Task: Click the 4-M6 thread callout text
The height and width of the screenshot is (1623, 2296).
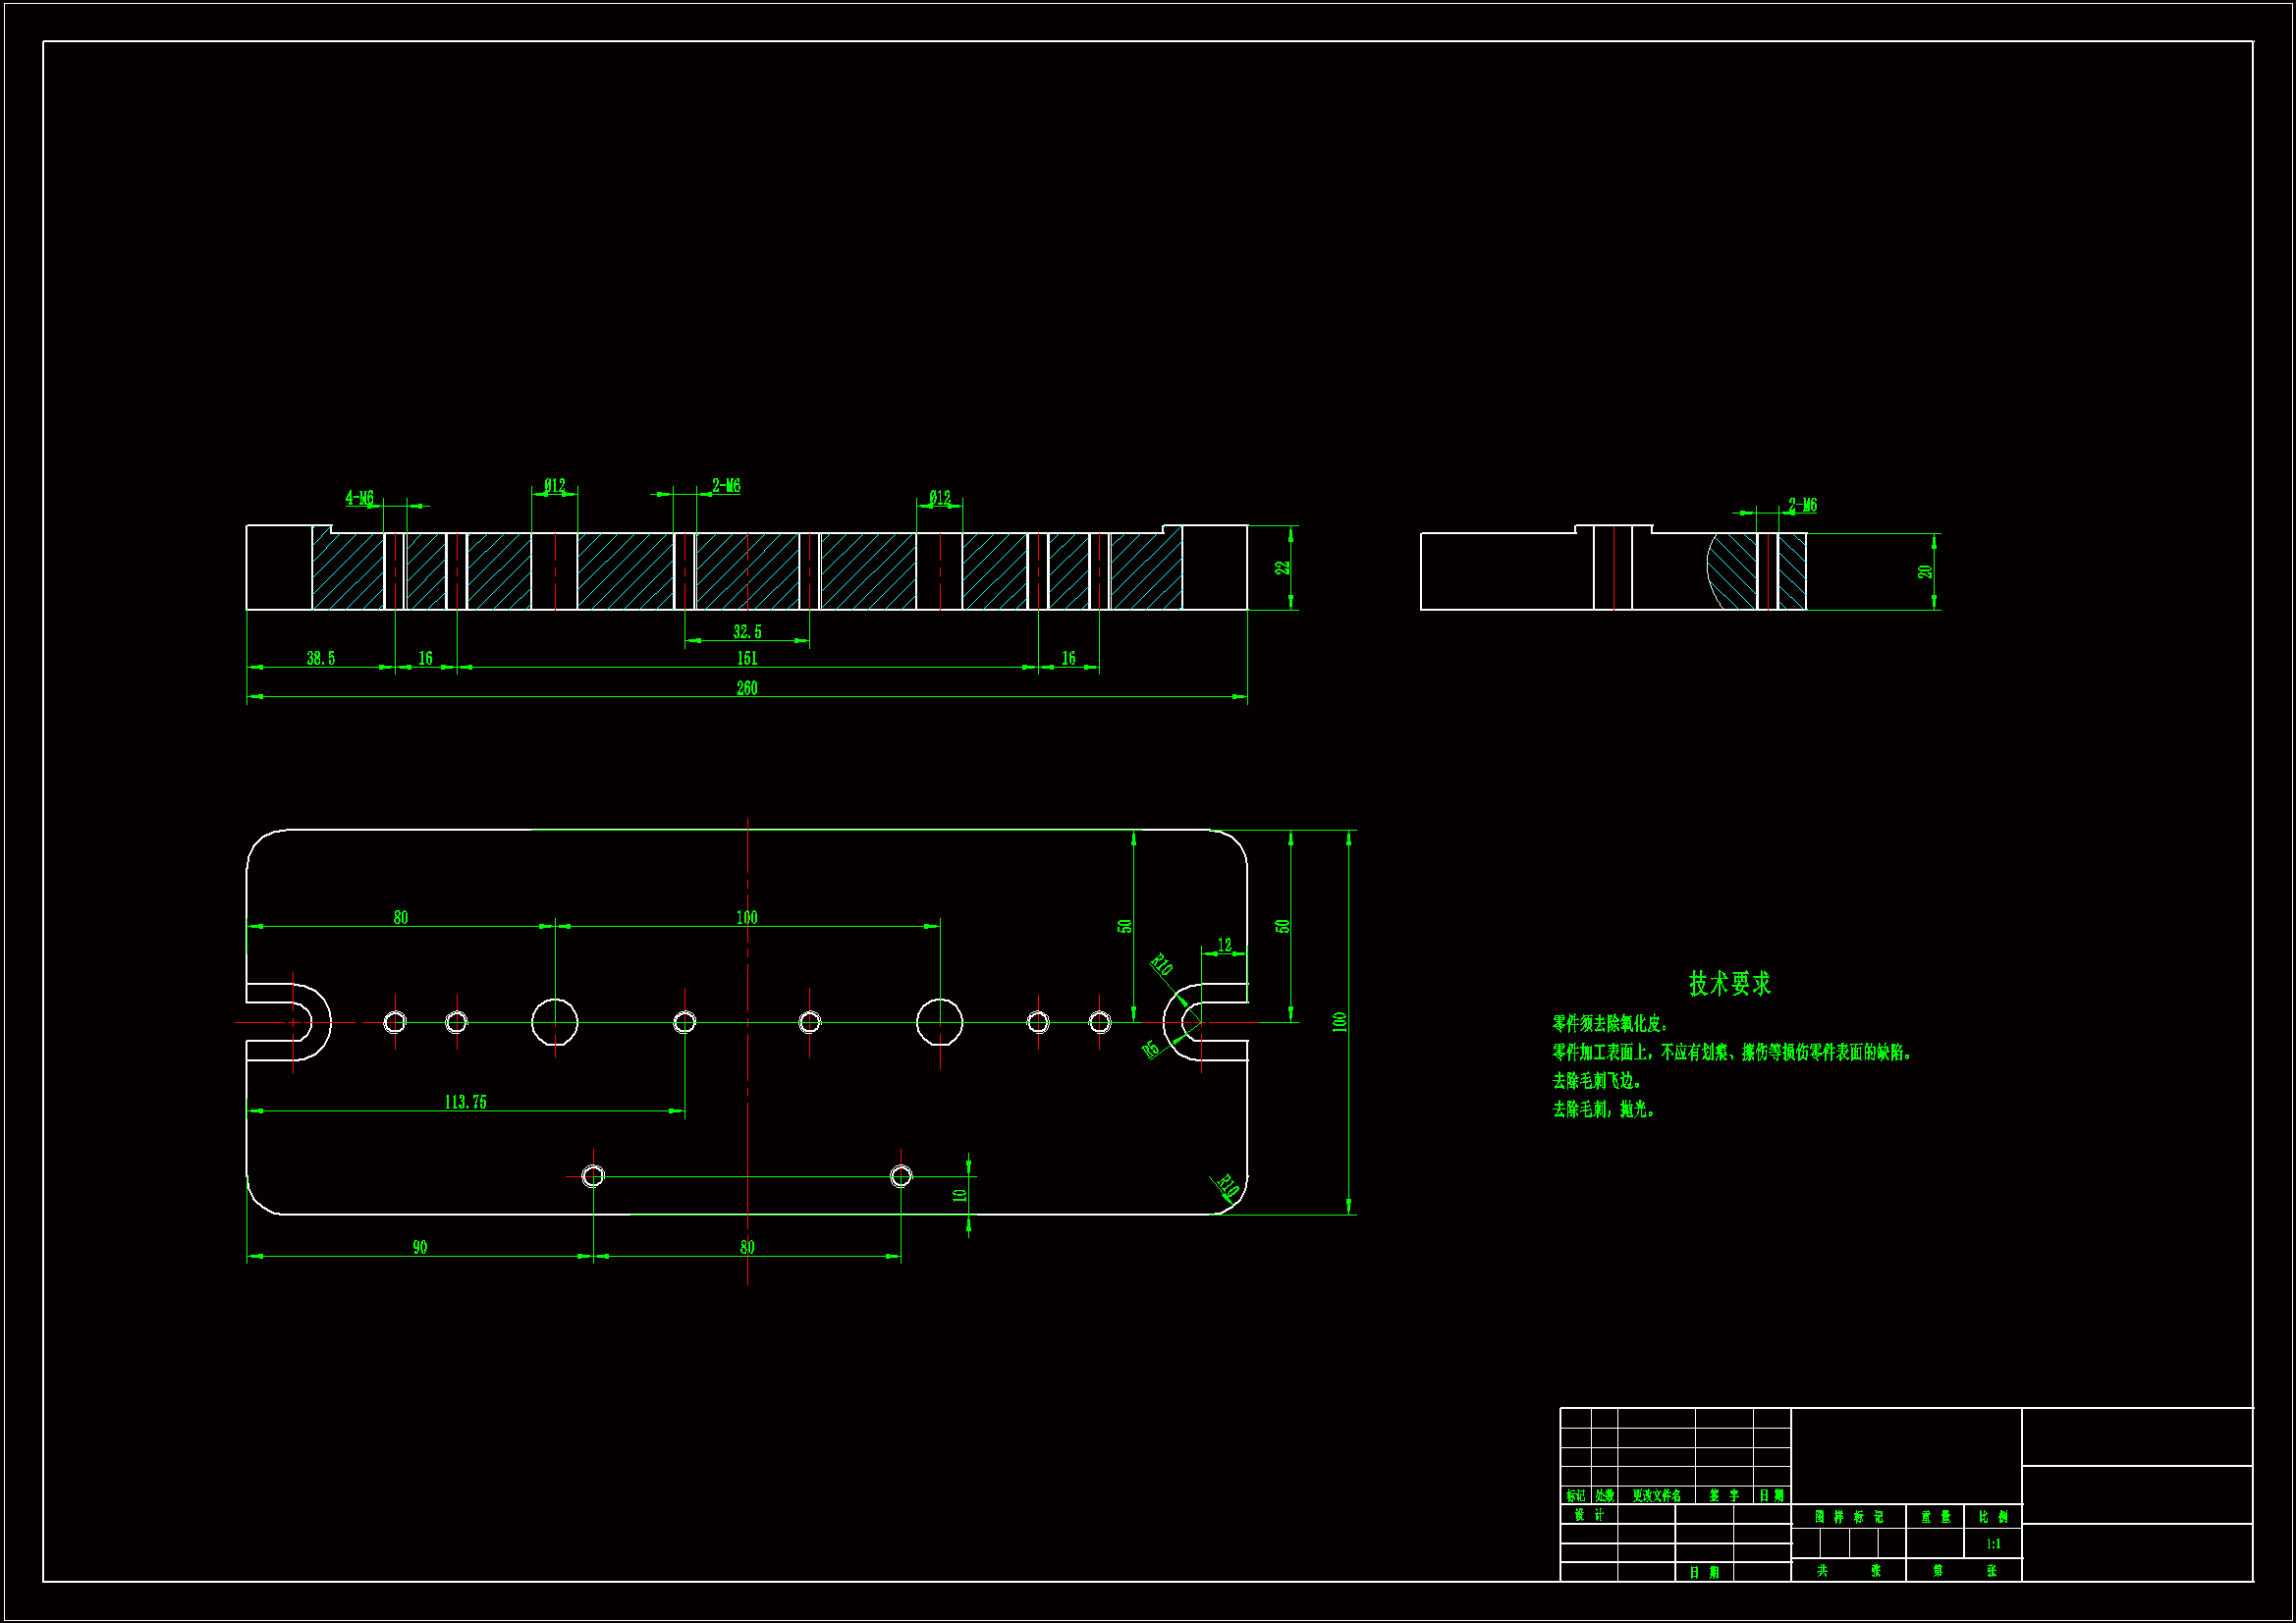Action: point(359,498)
